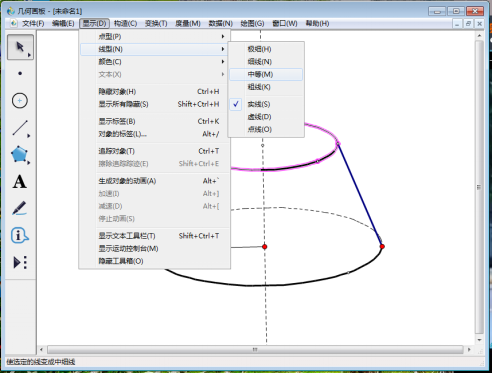Expand the 线型(N) submenu
Image resolution: width=492 pixels, height=373 pixels.
[x=155, y=49]
